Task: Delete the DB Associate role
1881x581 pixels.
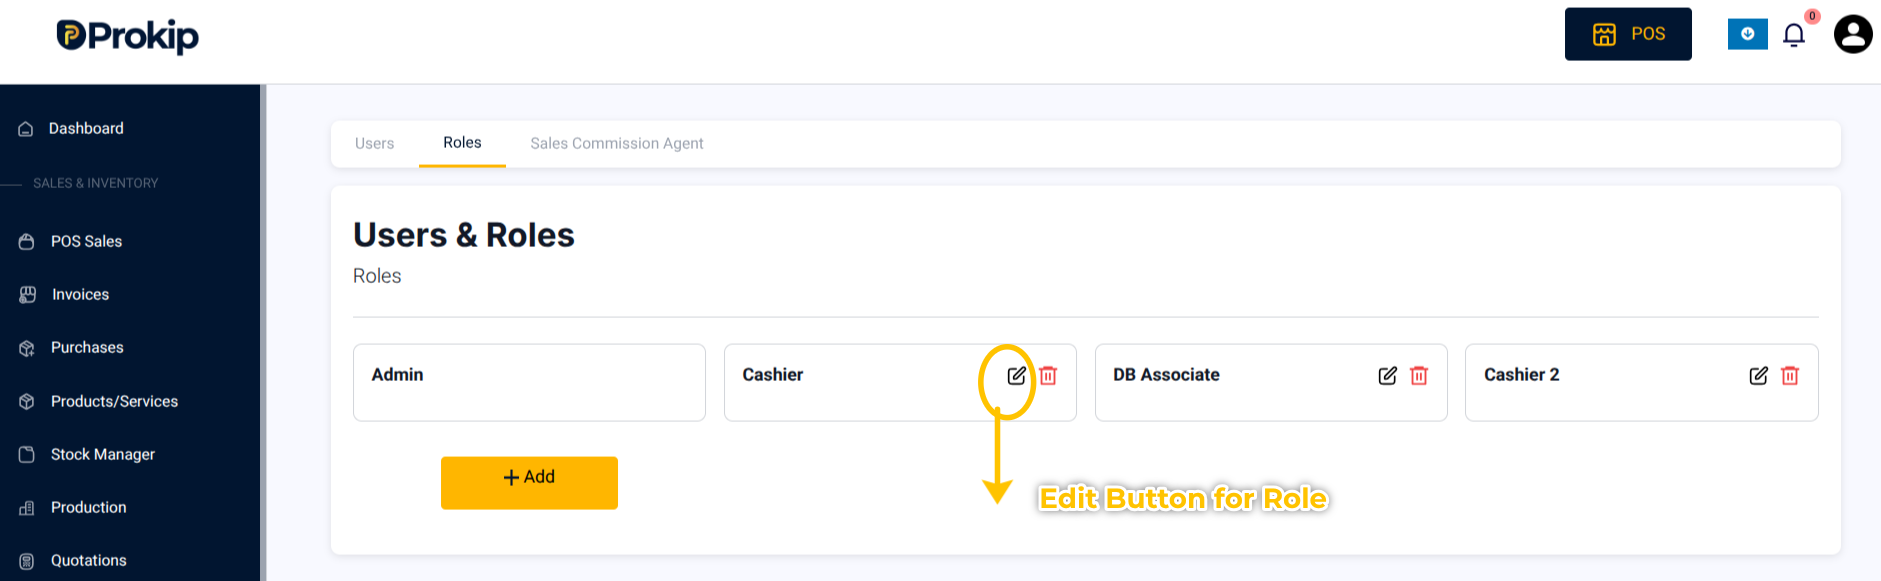Action: (x=1419, y=376)
